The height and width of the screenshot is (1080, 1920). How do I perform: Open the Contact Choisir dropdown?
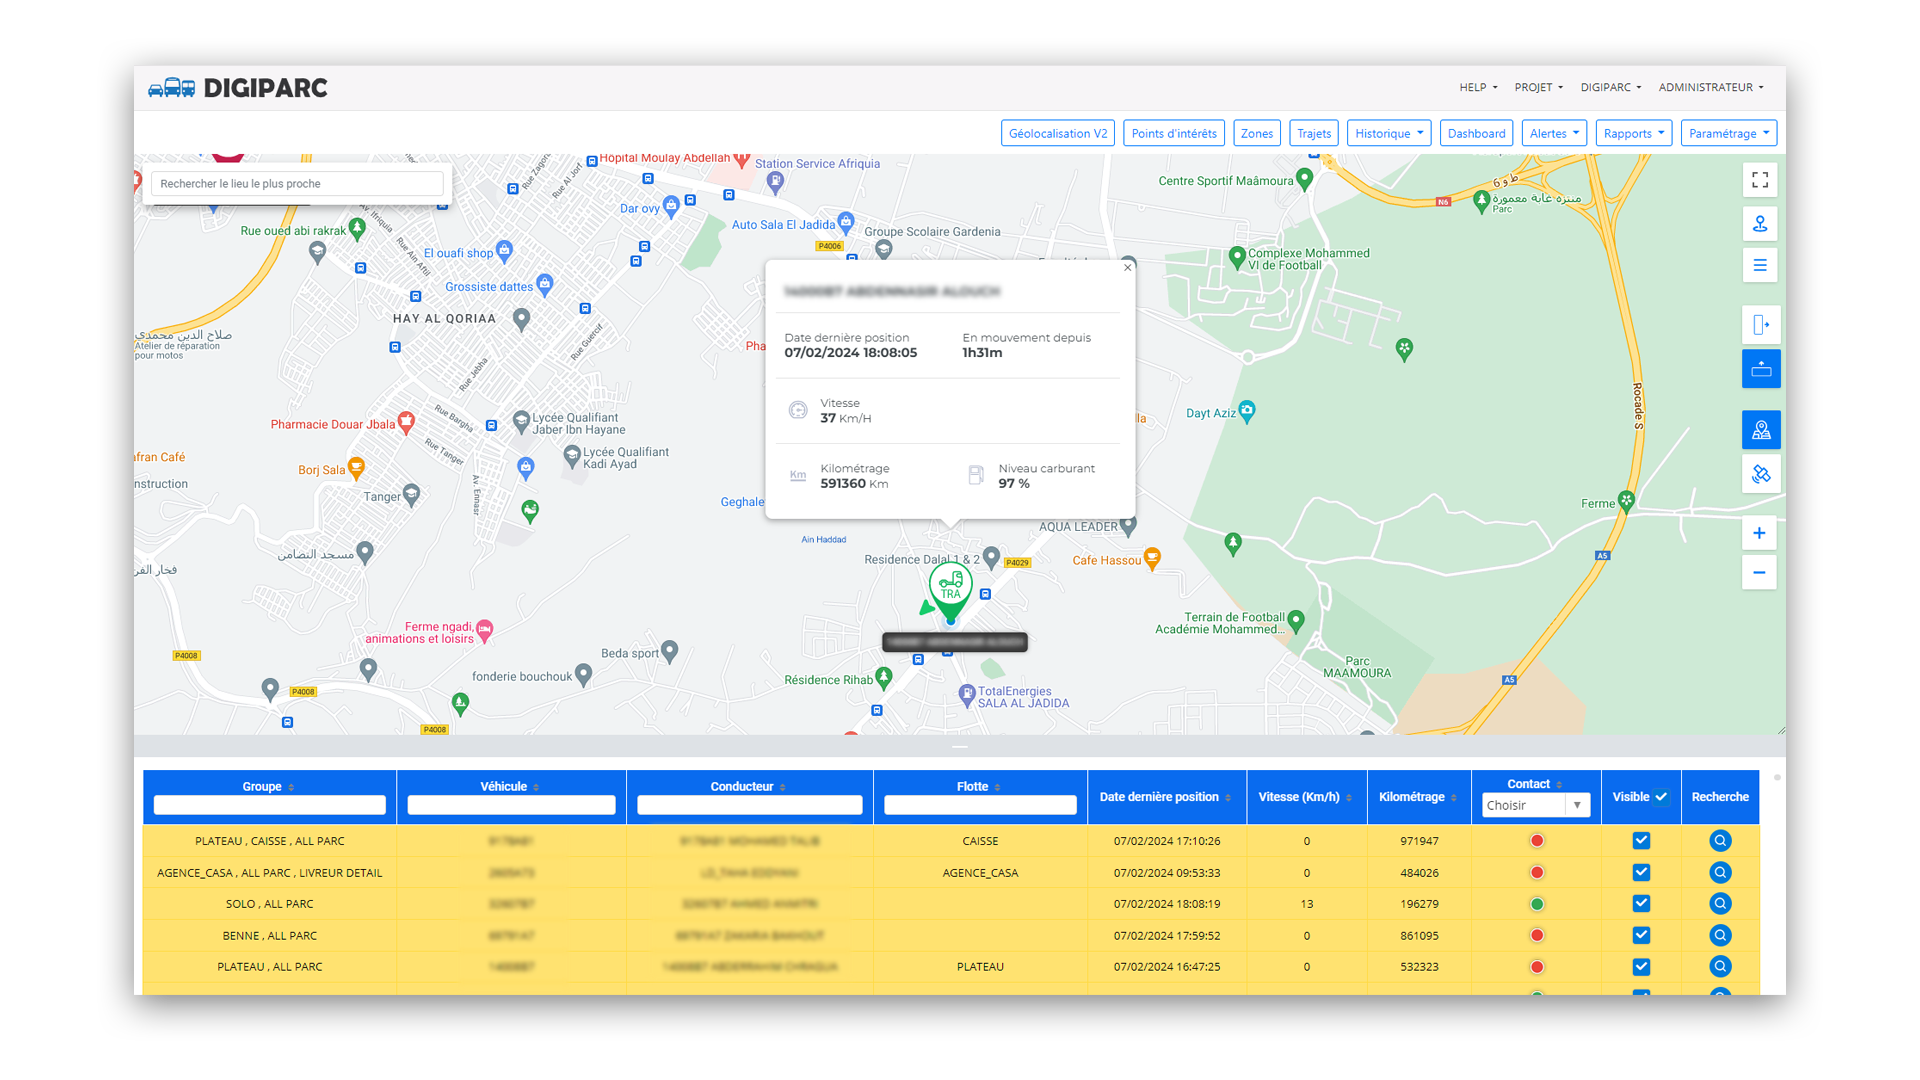pos(1535,806)
